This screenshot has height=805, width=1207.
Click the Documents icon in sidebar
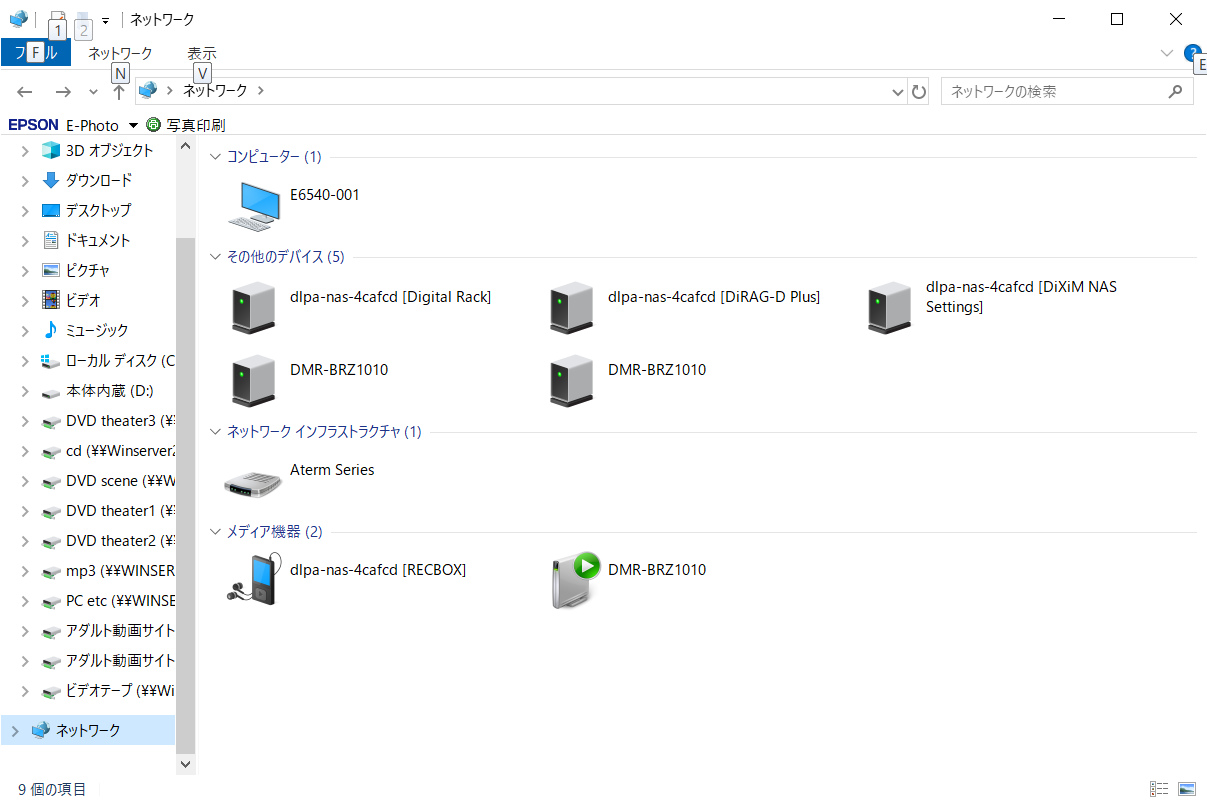point(51,240)
